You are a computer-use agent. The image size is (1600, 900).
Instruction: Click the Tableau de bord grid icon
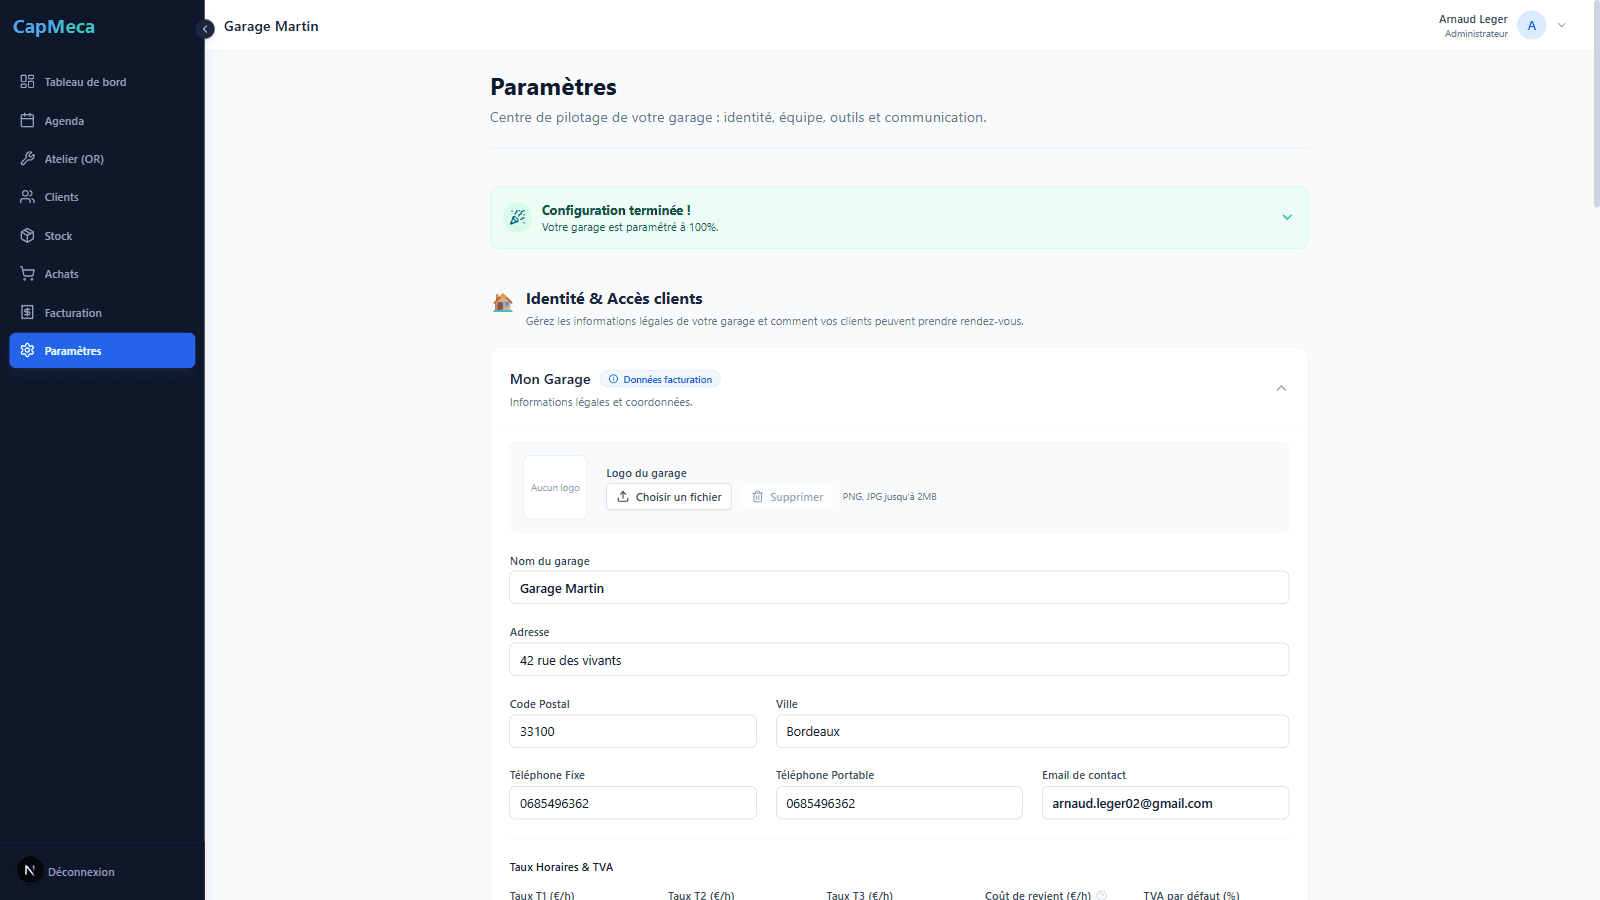[x=27, y=82]
